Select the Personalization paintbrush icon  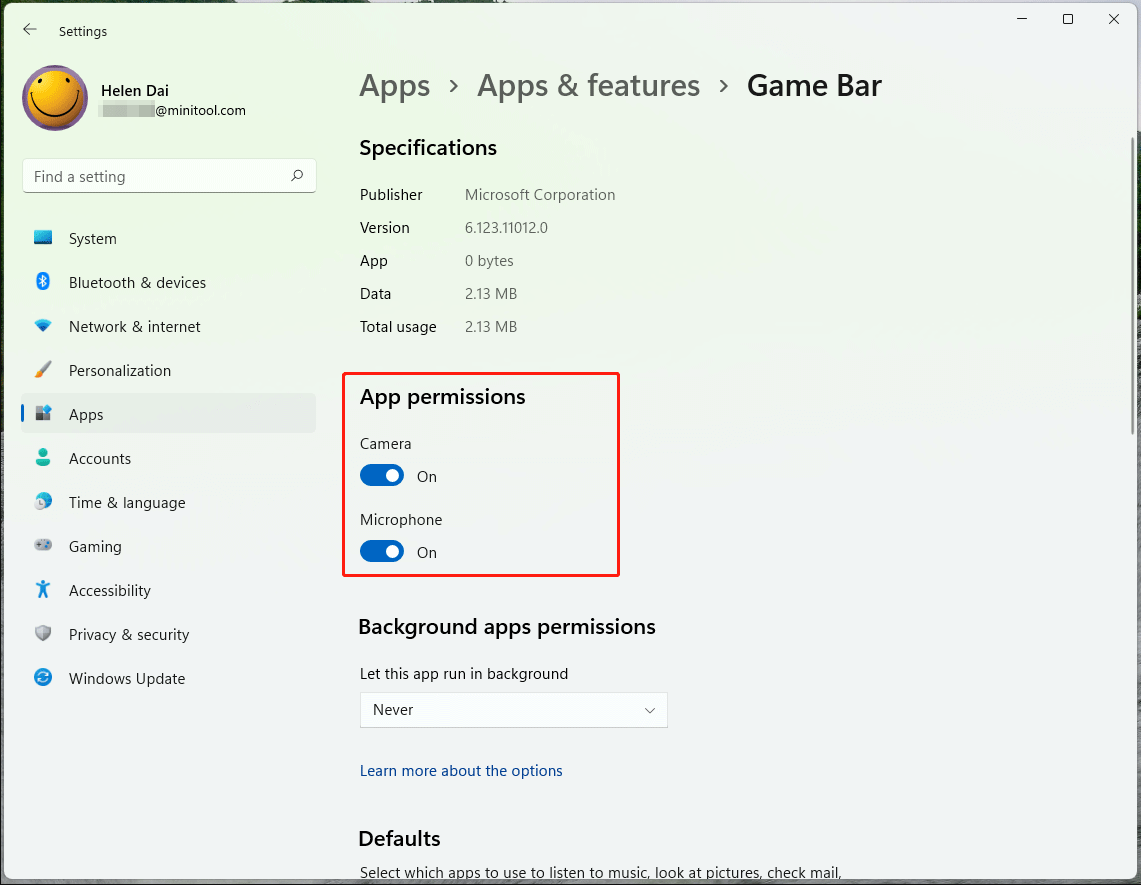pos(43,370)
